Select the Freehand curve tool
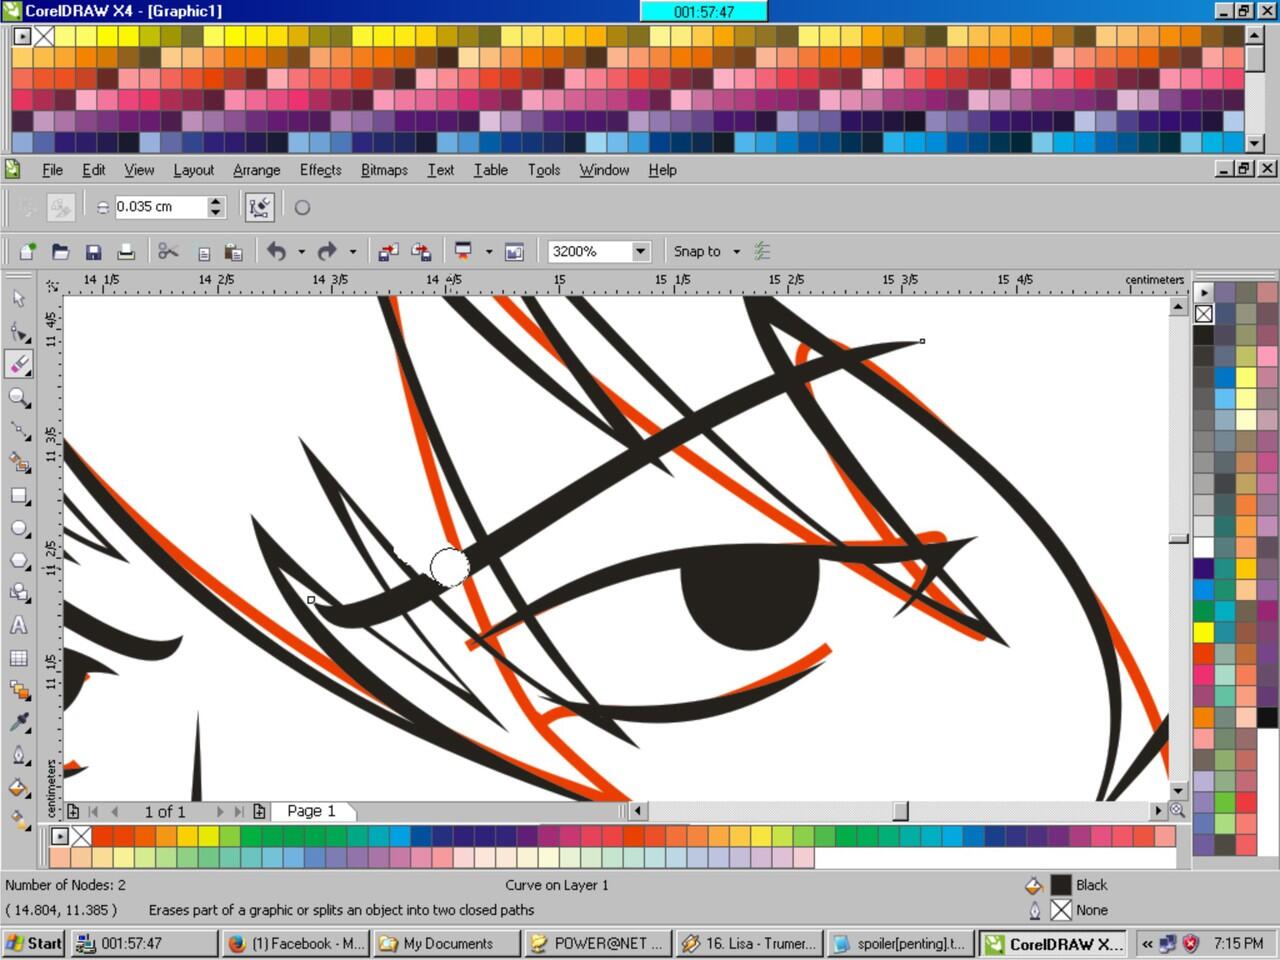The width and height of the screenshot is (1280, 960). point(19,430)
